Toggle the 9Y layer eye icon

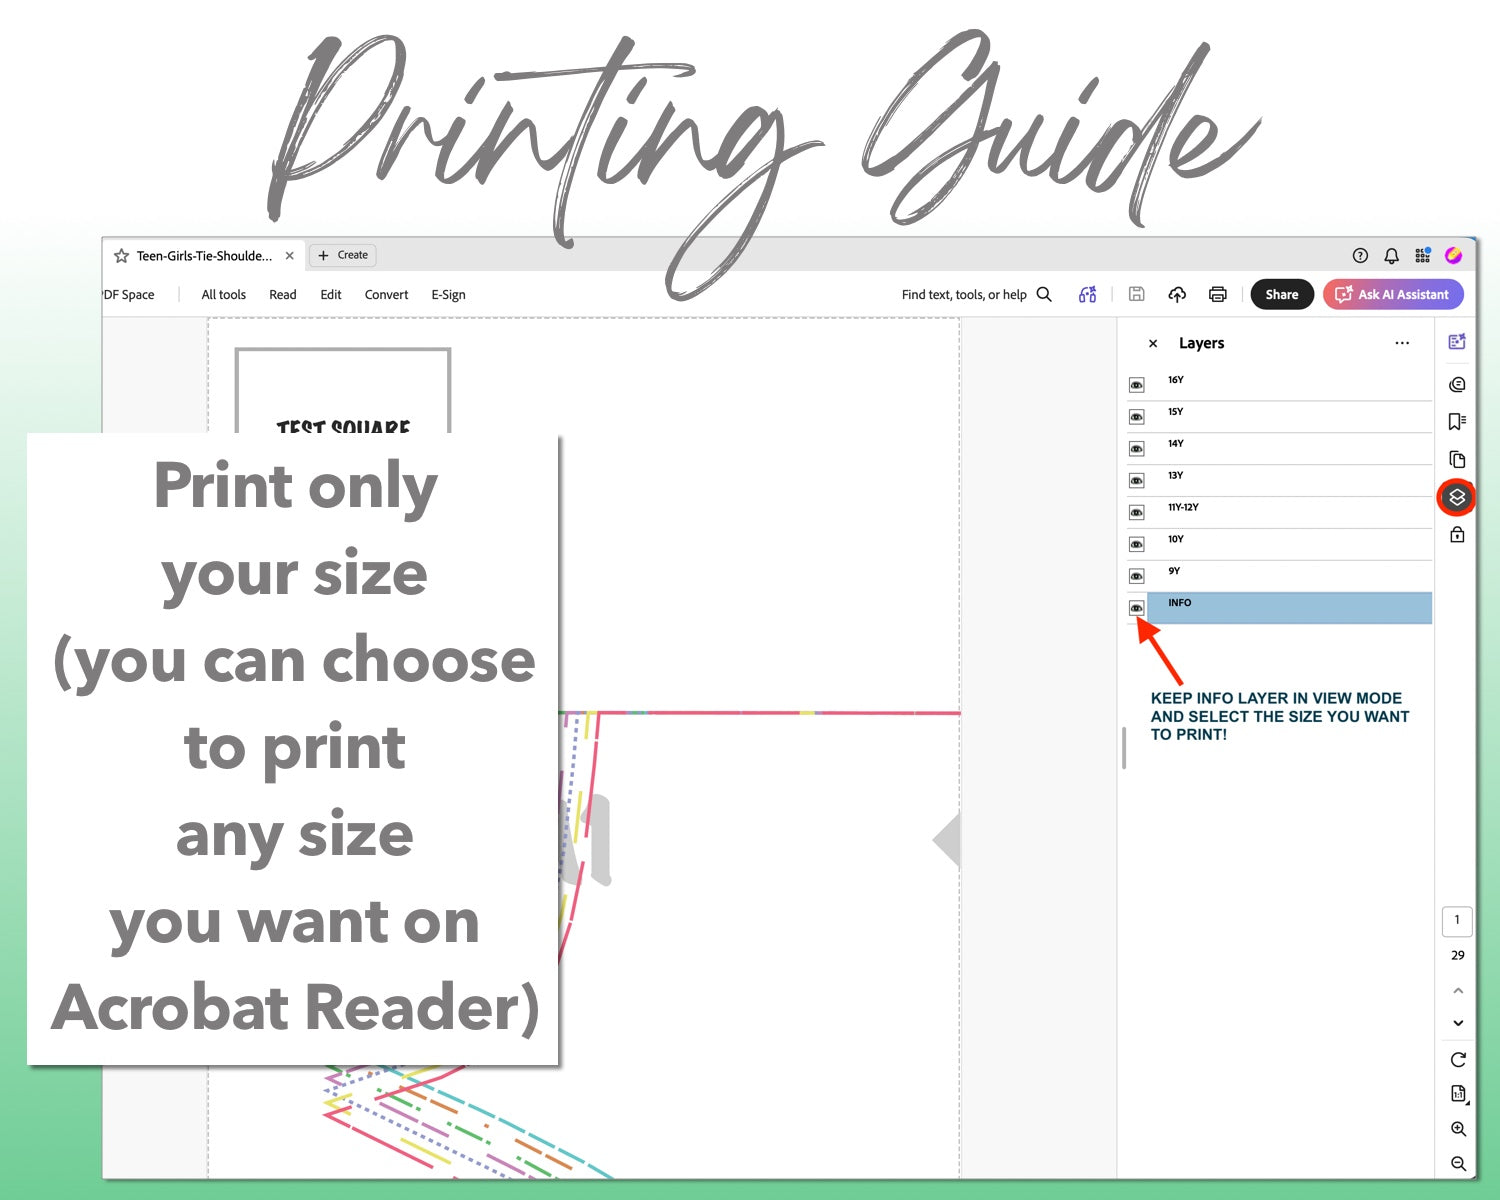(1136, 577)
